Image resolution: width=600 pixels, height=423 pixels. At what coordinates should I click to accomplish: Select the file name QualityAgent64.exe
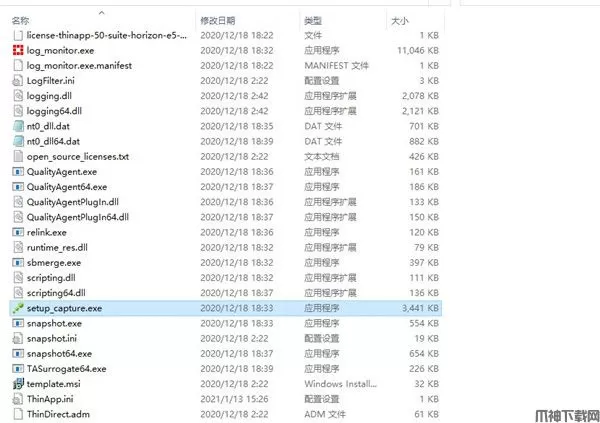click(67, 187)
